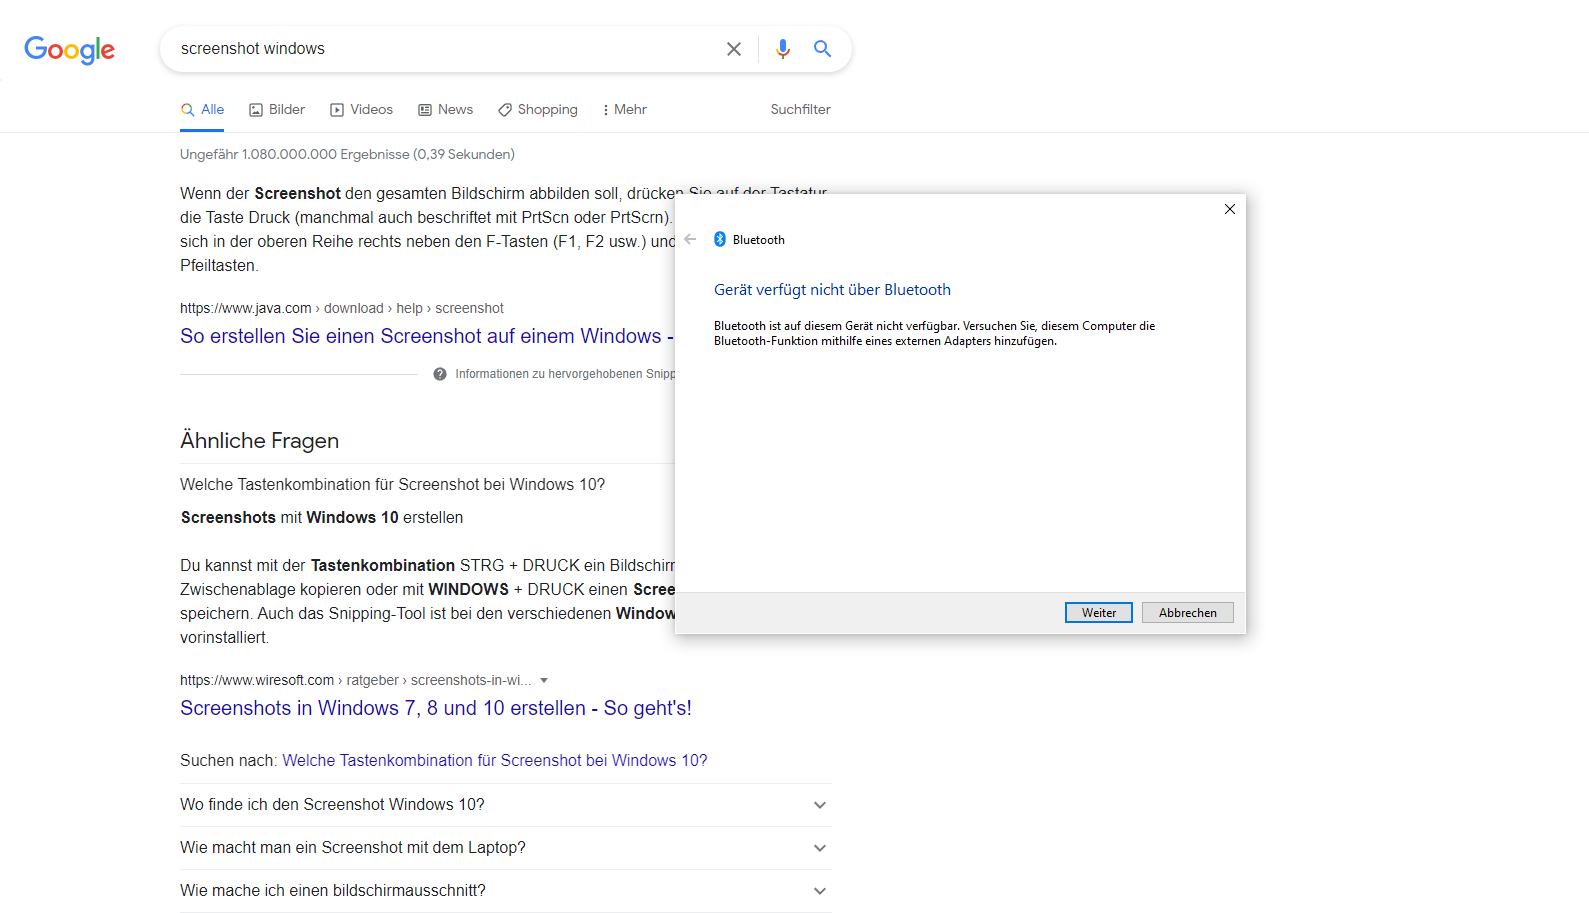The image size is (1589, 913).
Task: Switch to the Bilder tab
Action: 277,110
